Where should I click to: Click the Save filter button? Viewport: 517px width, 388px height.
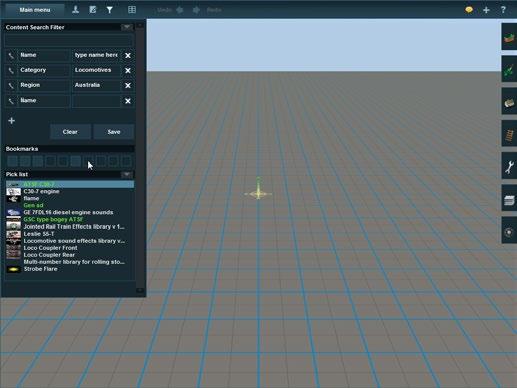[114, 132]
